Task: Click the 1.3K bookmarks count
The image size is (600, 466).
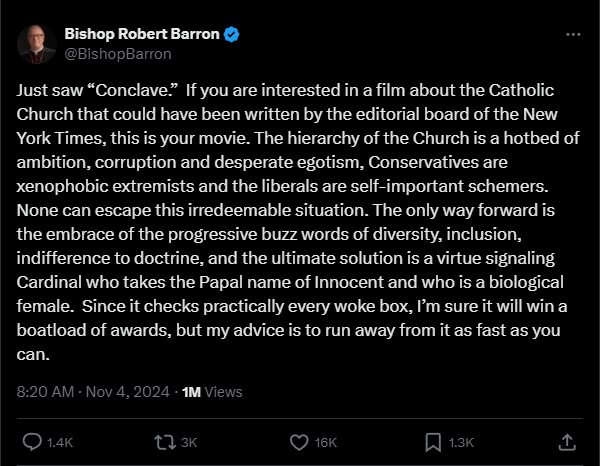Action: [464, 442]
